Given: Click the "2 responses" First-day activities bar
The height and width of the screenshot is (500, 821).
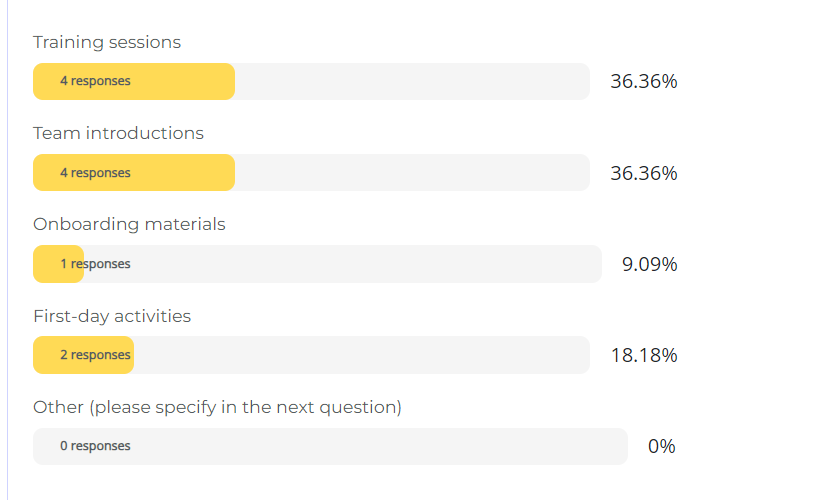Looking at the screenshot, I should click(x=83, y=355).
